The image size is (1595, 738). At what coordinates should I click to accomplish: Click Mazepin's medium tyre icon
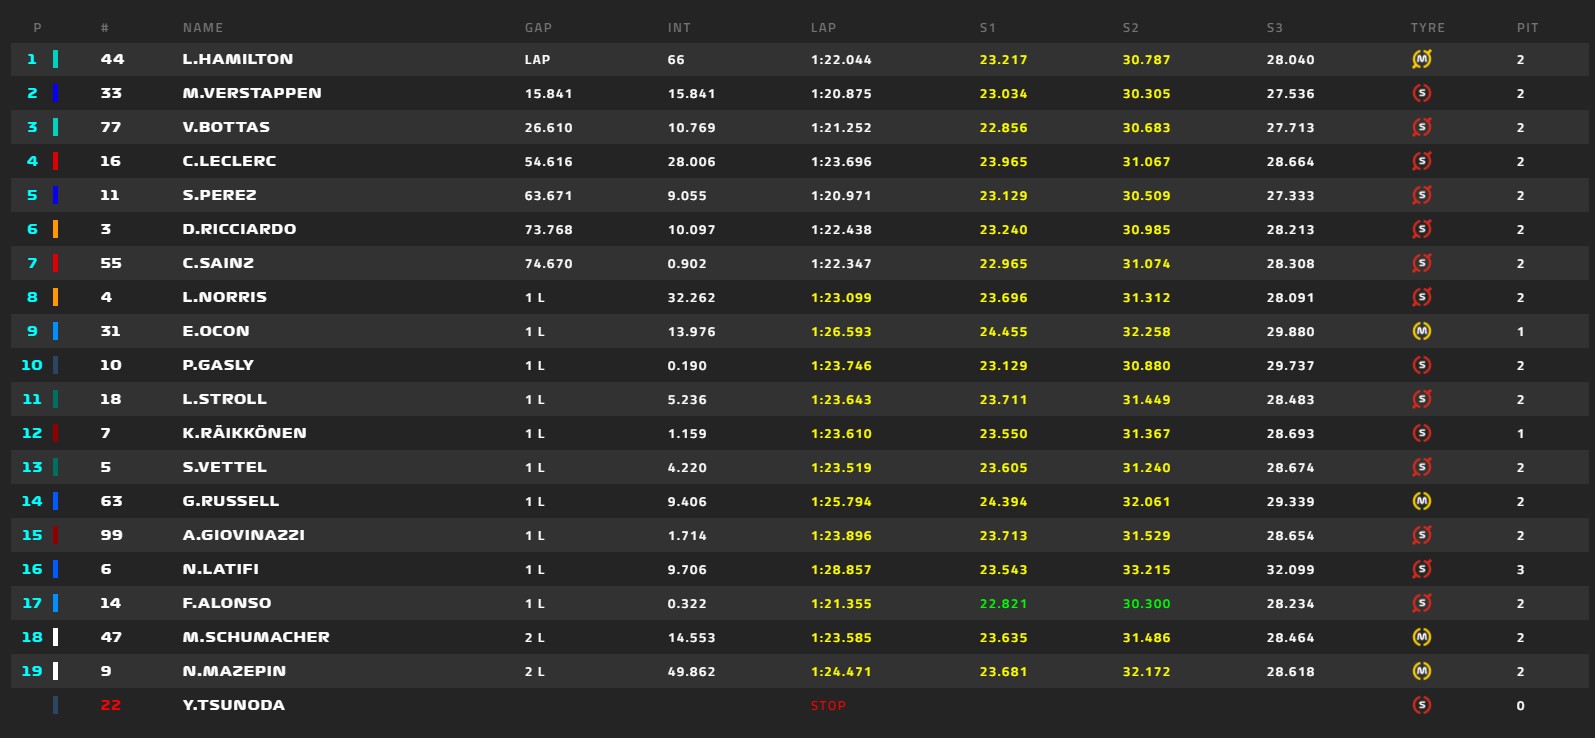(1421, 671)
